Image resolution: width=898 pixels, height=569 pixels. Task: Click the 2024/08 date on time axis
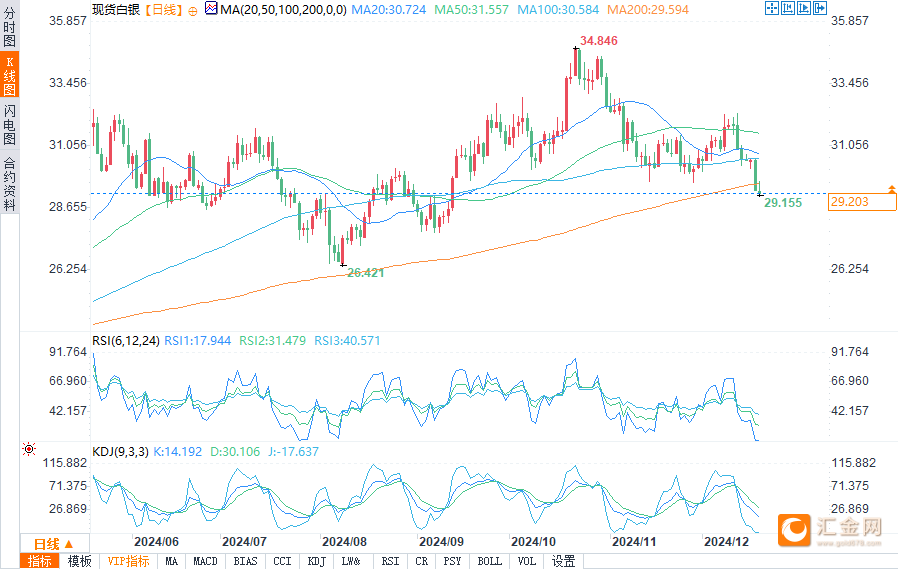[344, 542]
